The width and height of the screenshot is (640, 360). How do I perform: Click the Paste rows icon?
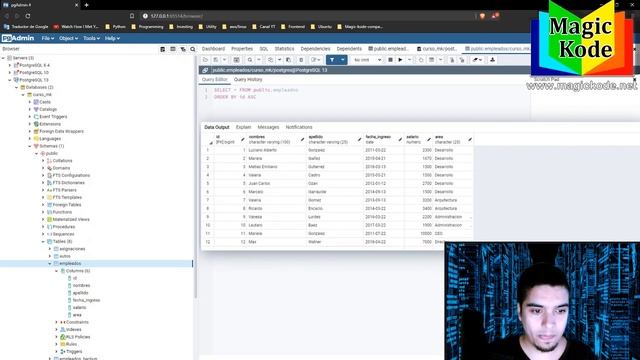point(289,60)
